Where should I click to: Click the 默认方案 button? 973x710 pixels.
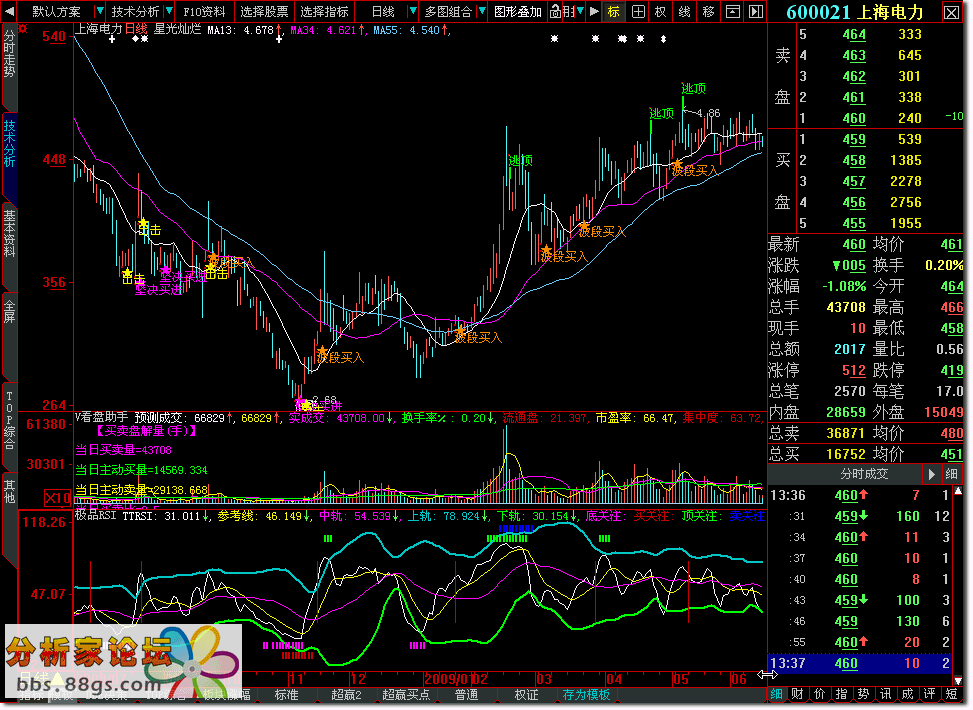pyautogui.click(x=56, y=11)
